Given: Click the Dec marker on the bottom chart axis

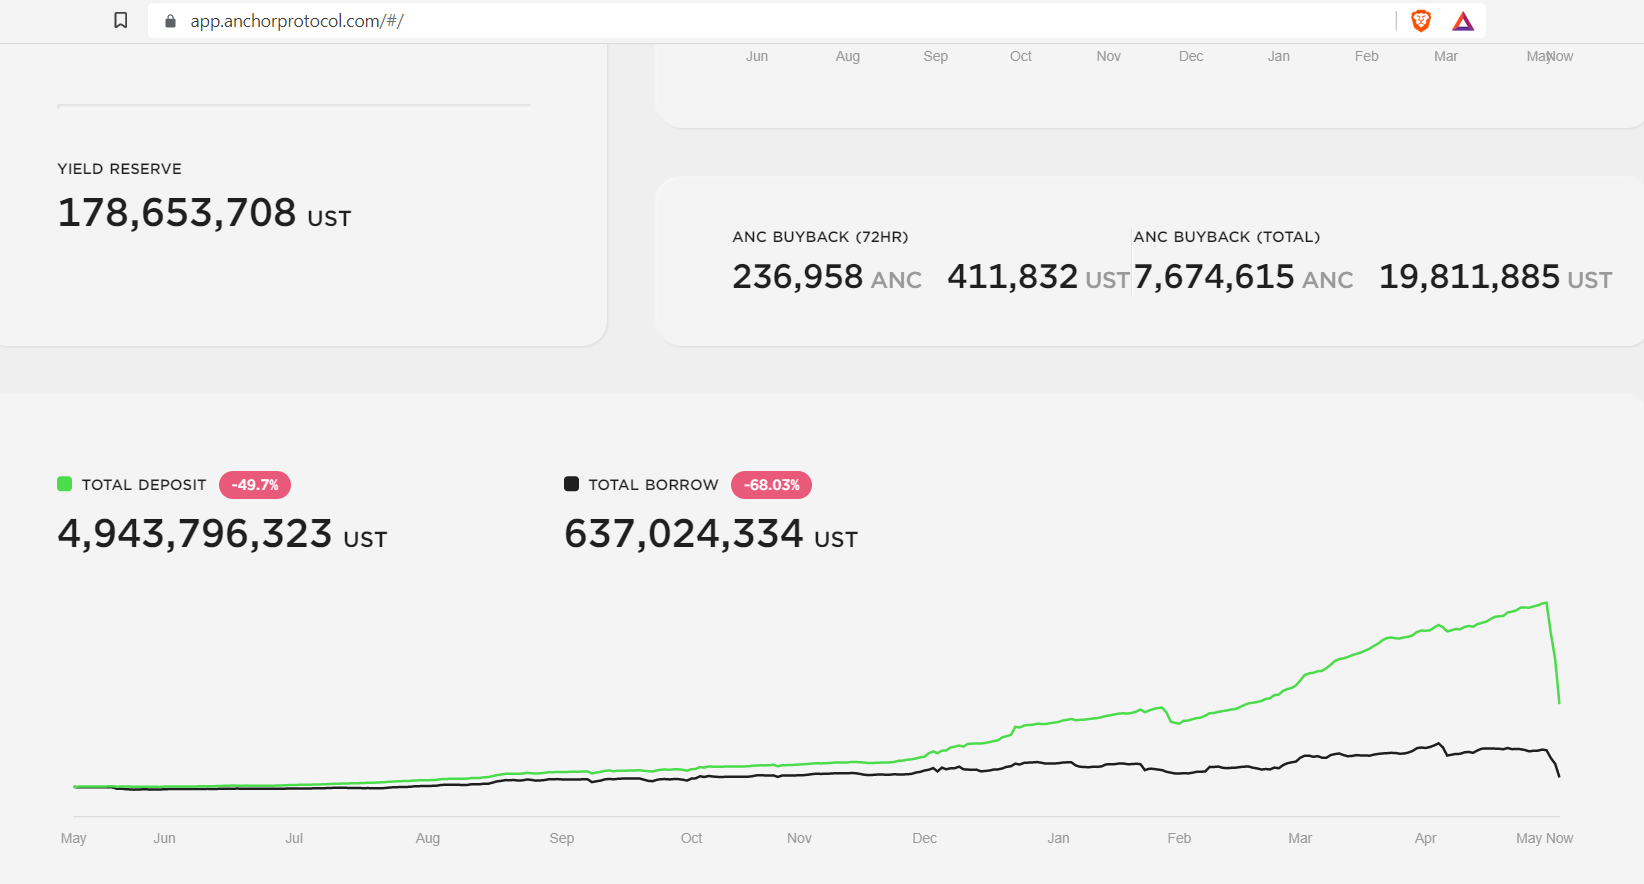Looking at the screenshot, I should point(925,838).
